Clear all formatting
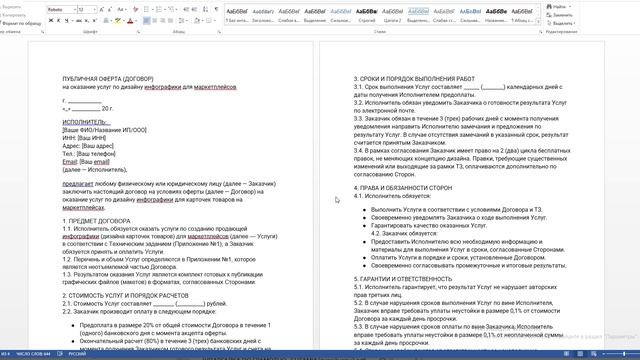Viewport: 640px width, 360px height. 136,9
